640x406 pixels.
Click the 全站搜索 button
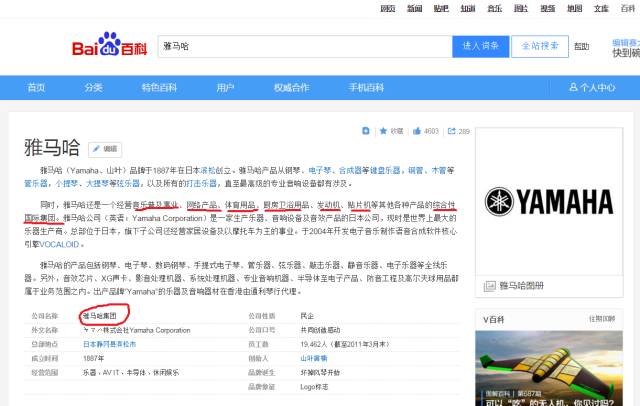[x=540, y=46]
